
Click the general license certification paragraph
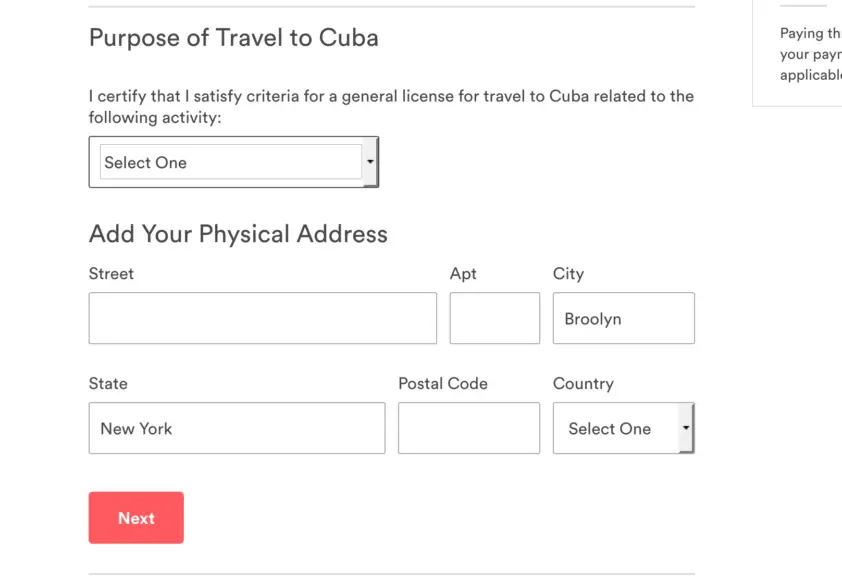(x=391, y=106)
